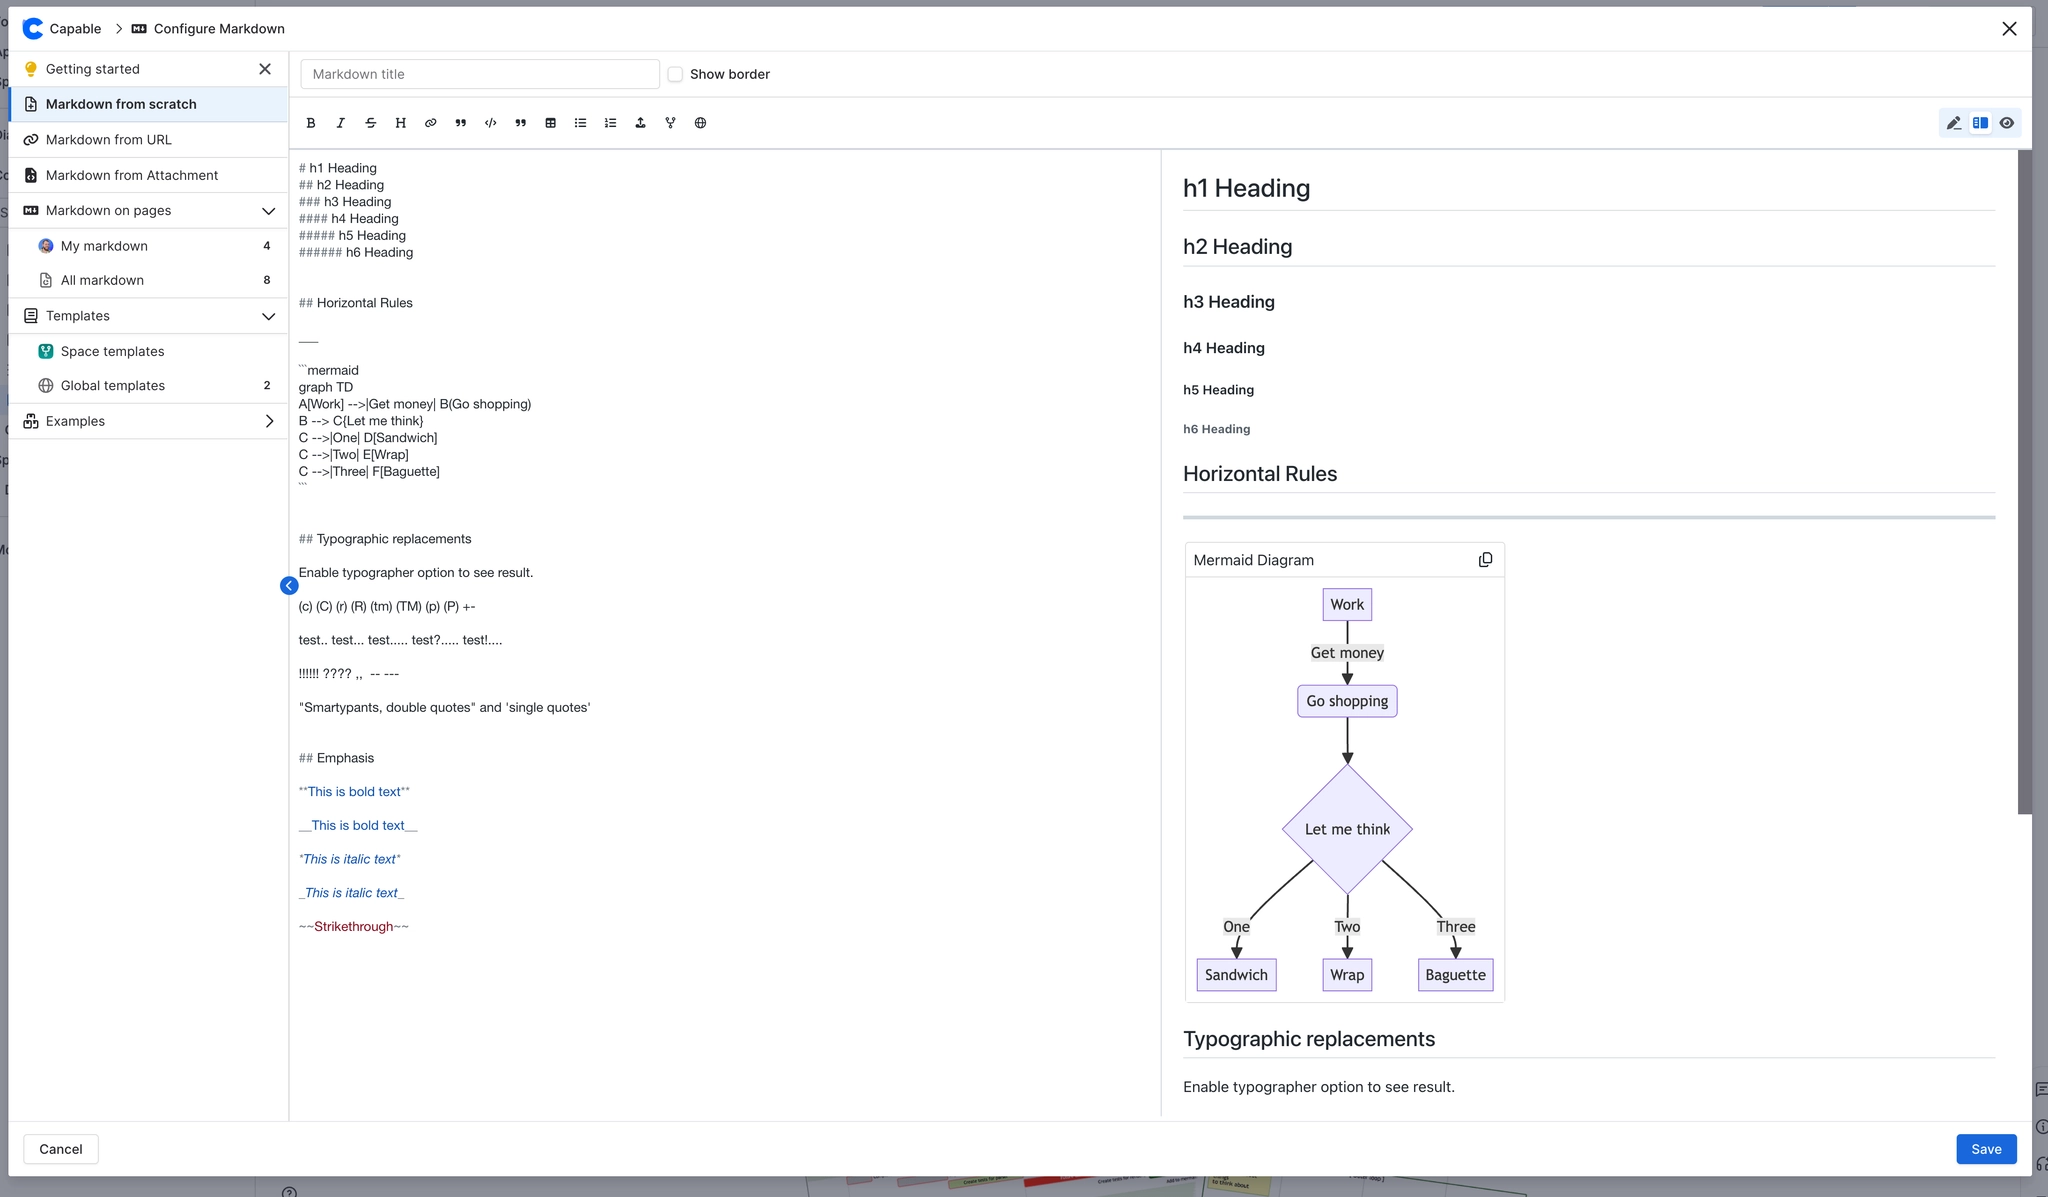Image resolution: width=2048 pixels, height=1197 pixels.
Task: Open Global templates from the sidebar
Action: [112, 385]
